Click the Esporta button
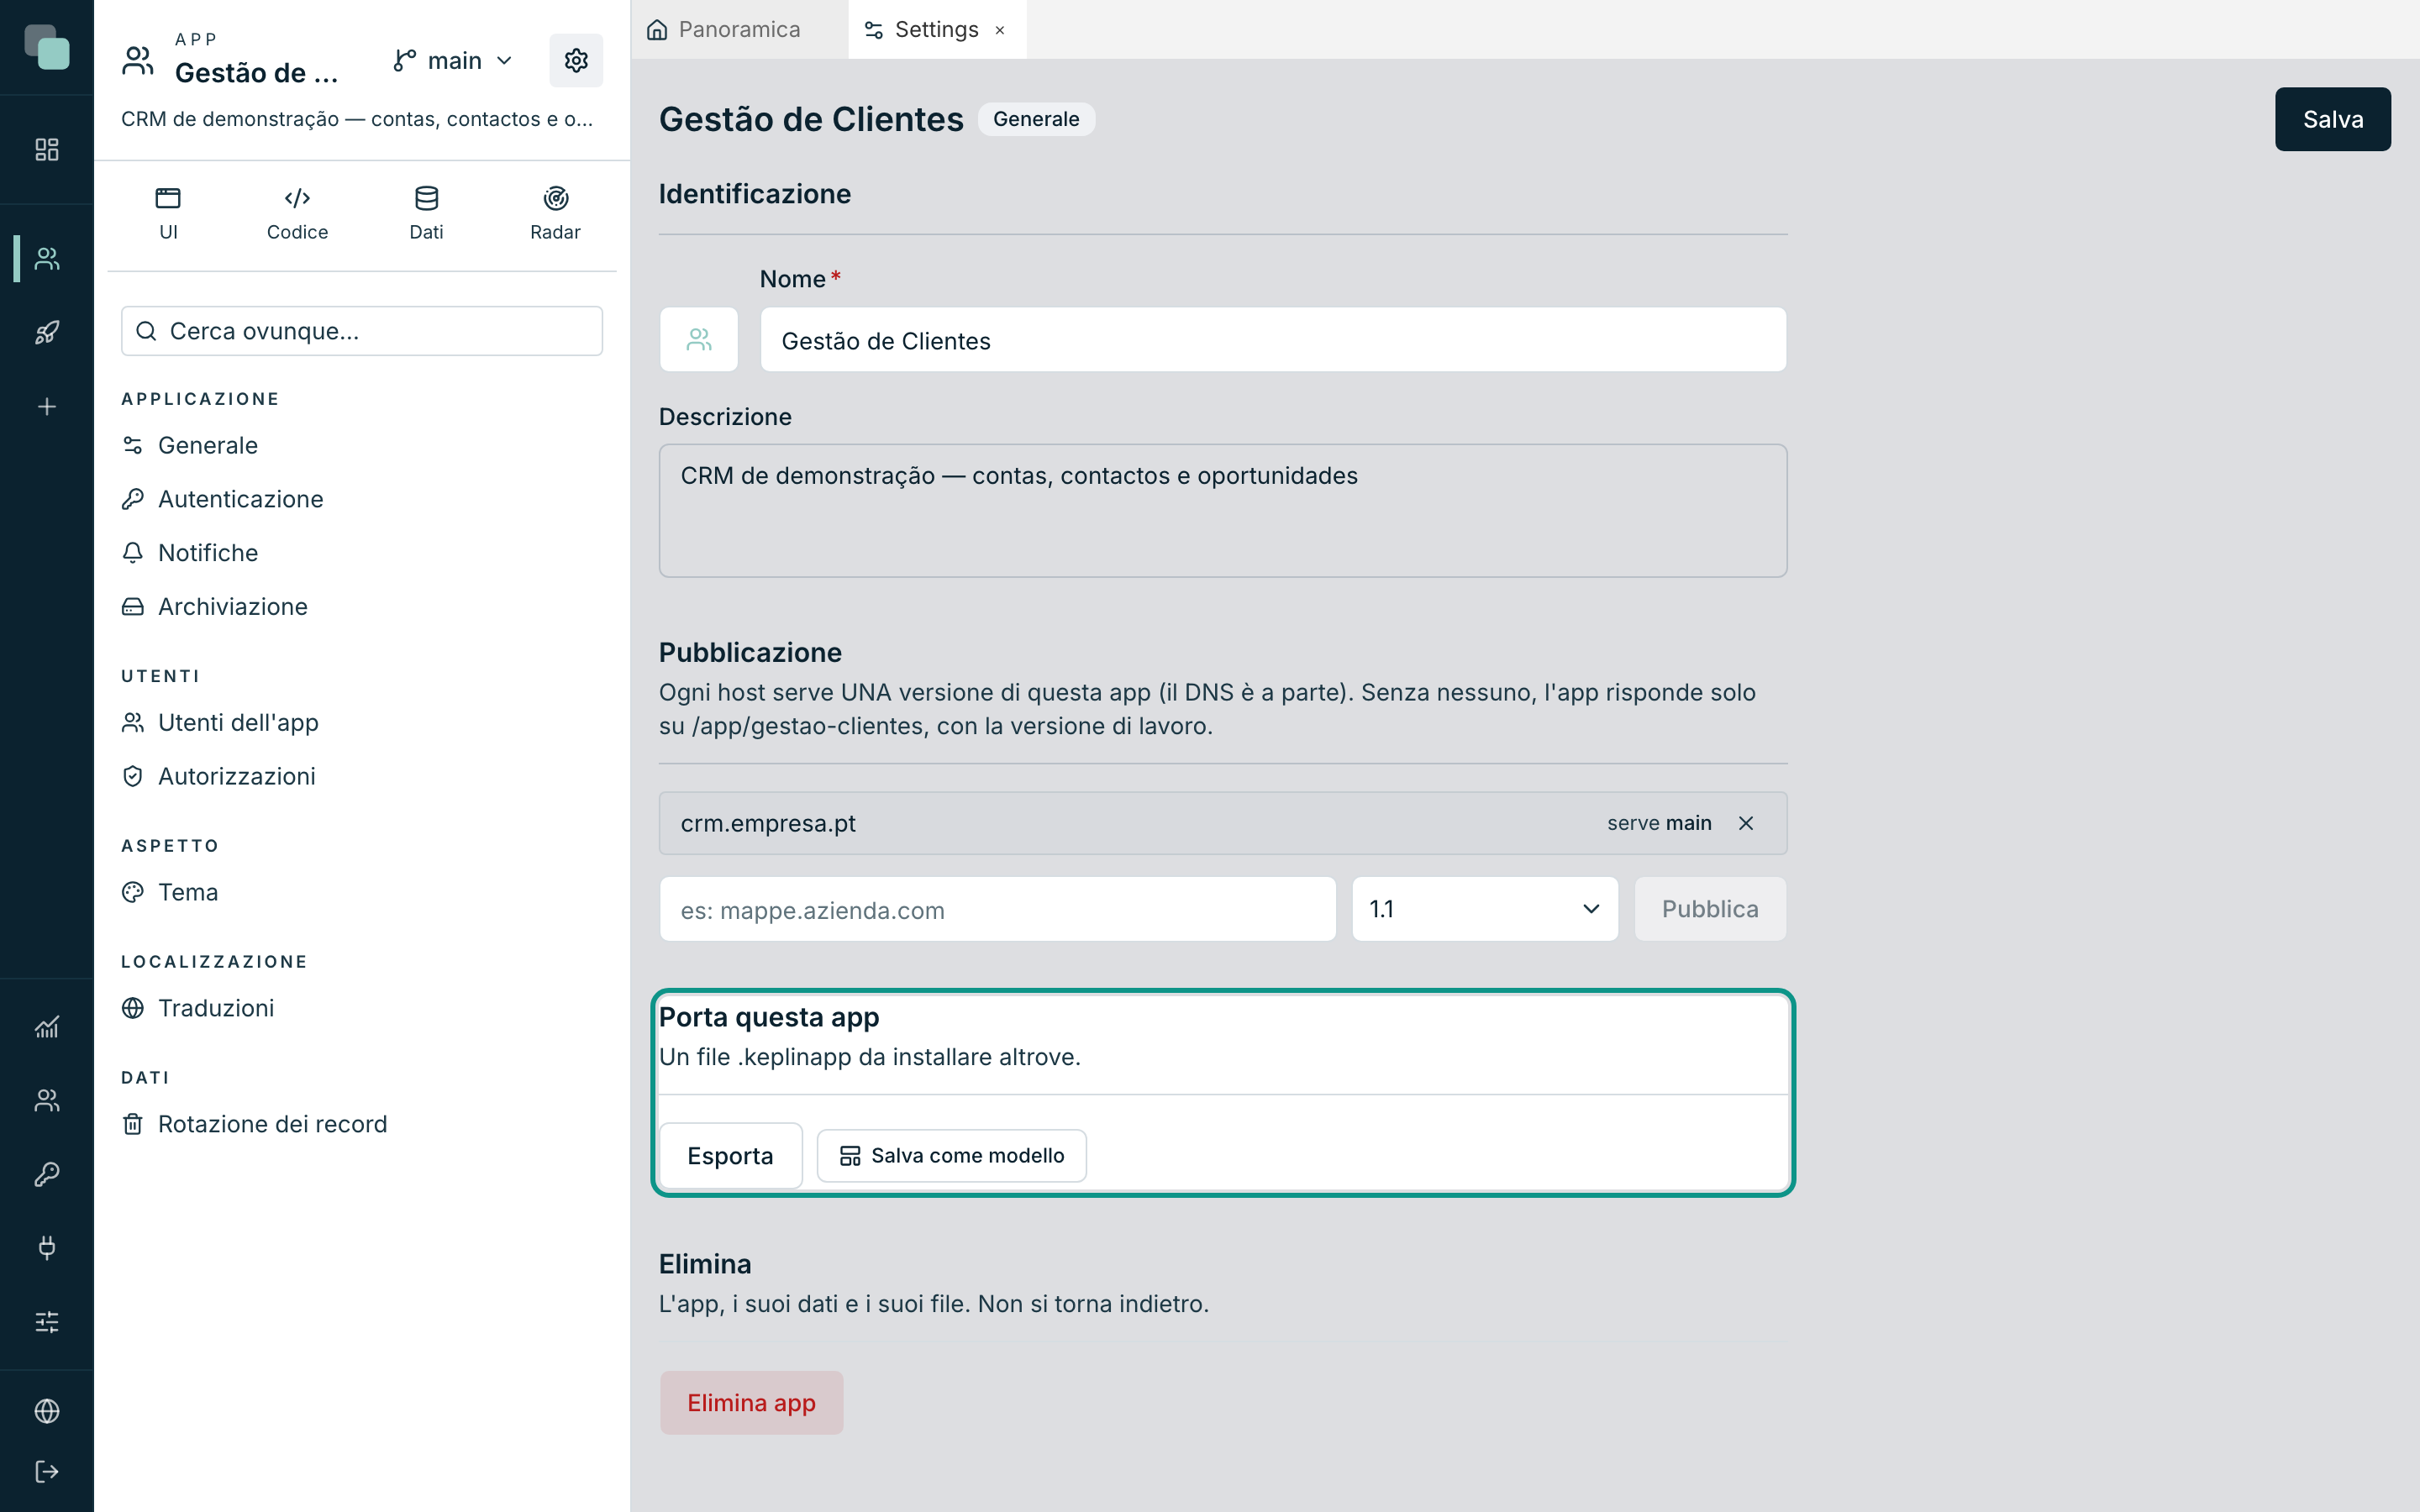Image resolution: width=2420 pixels, height=1512 pixels. click(730, 1156)
